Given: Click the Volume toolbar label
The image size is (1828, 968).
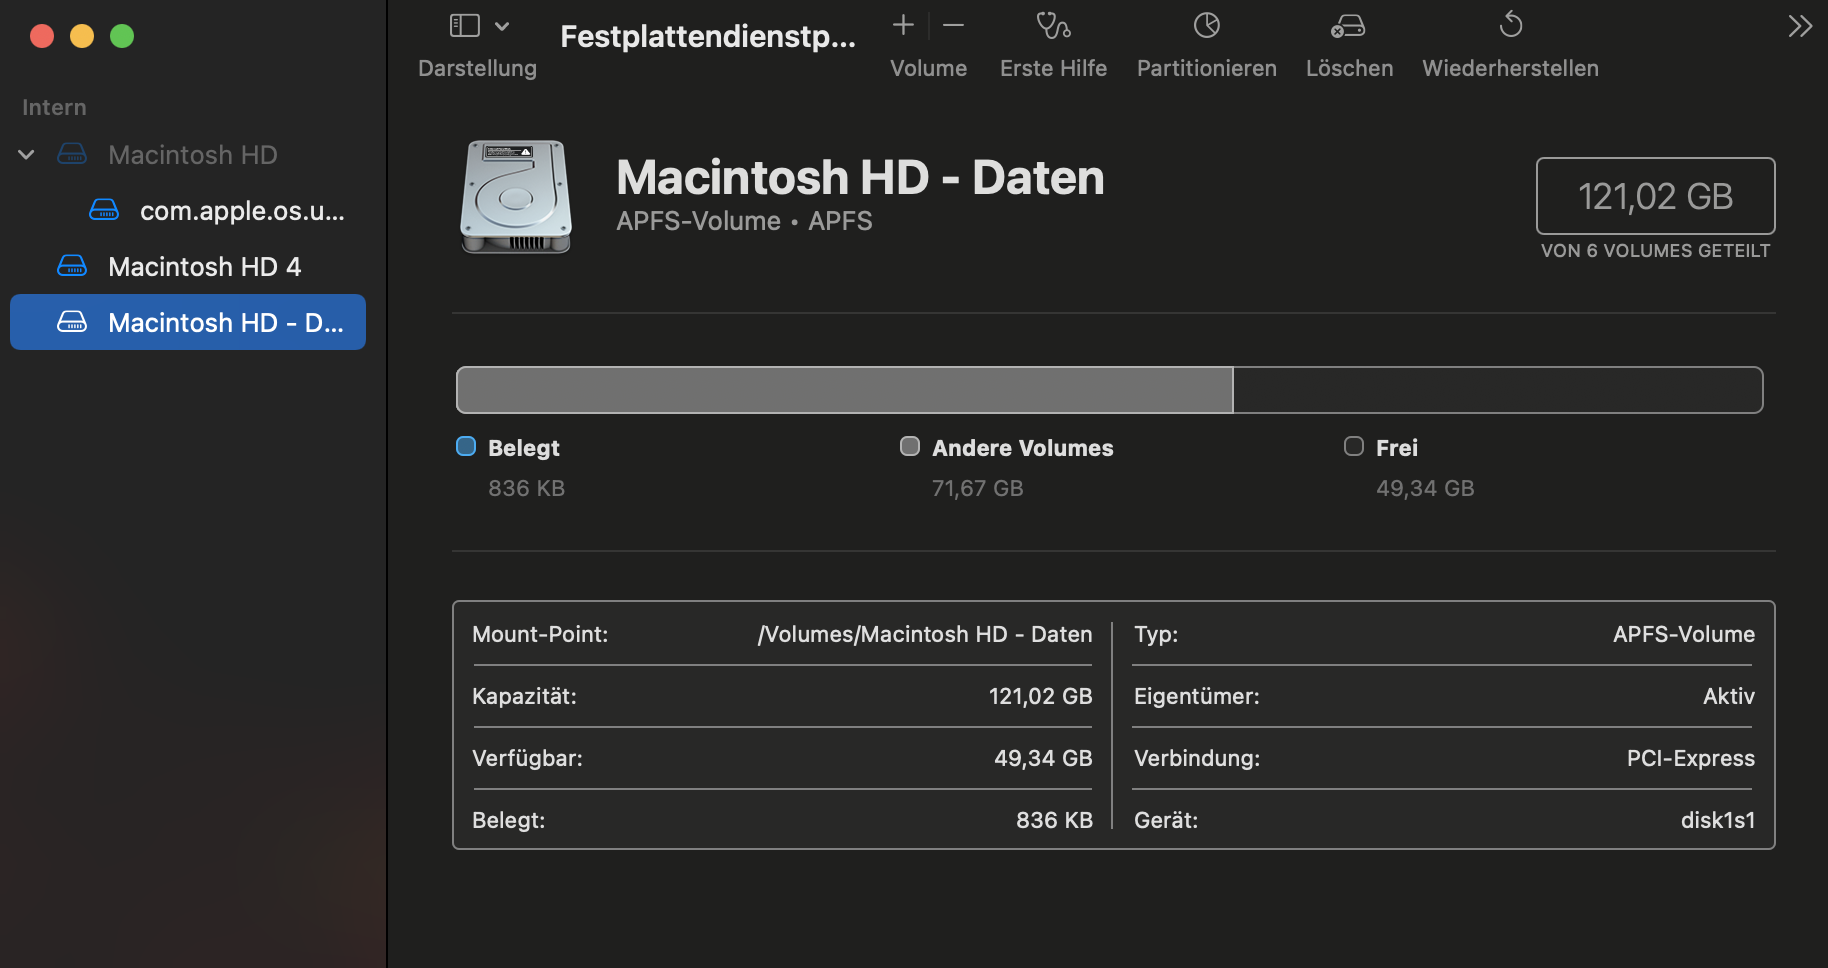Looking at the screenshot, I should 928,68.
